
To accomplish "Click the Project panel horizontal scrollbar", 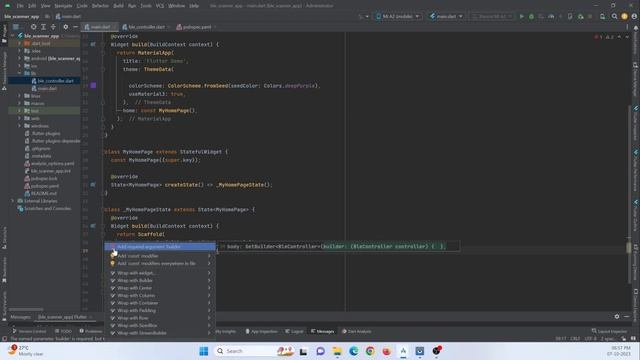I will point(26,309).
